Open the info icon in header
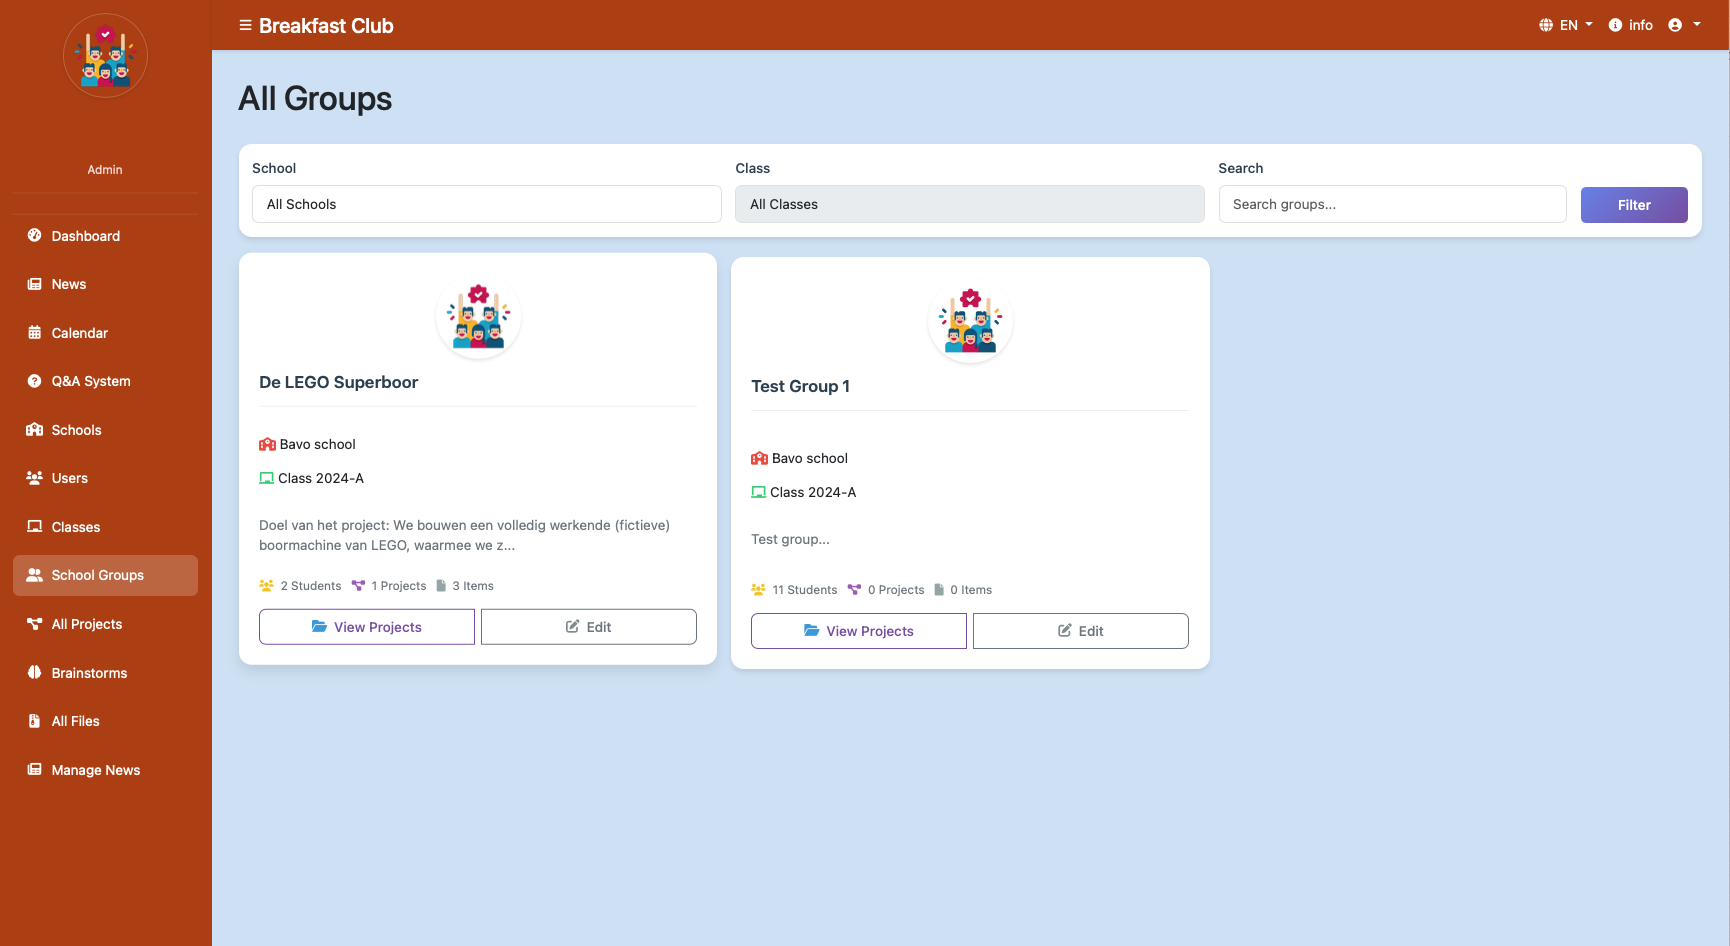1730x946 pixels. (x=1615, y=25)
